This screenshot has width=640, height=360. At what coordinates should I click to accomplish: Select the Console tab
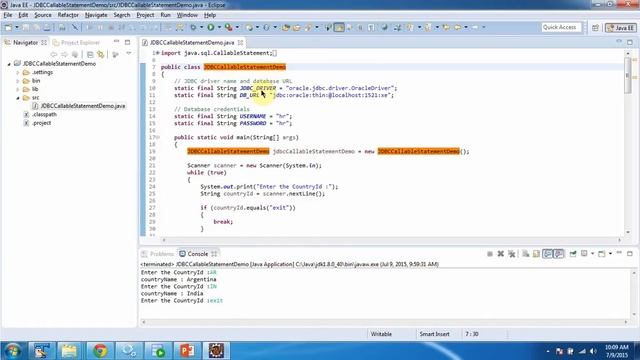pyautogui.click(x=198, y=254)
